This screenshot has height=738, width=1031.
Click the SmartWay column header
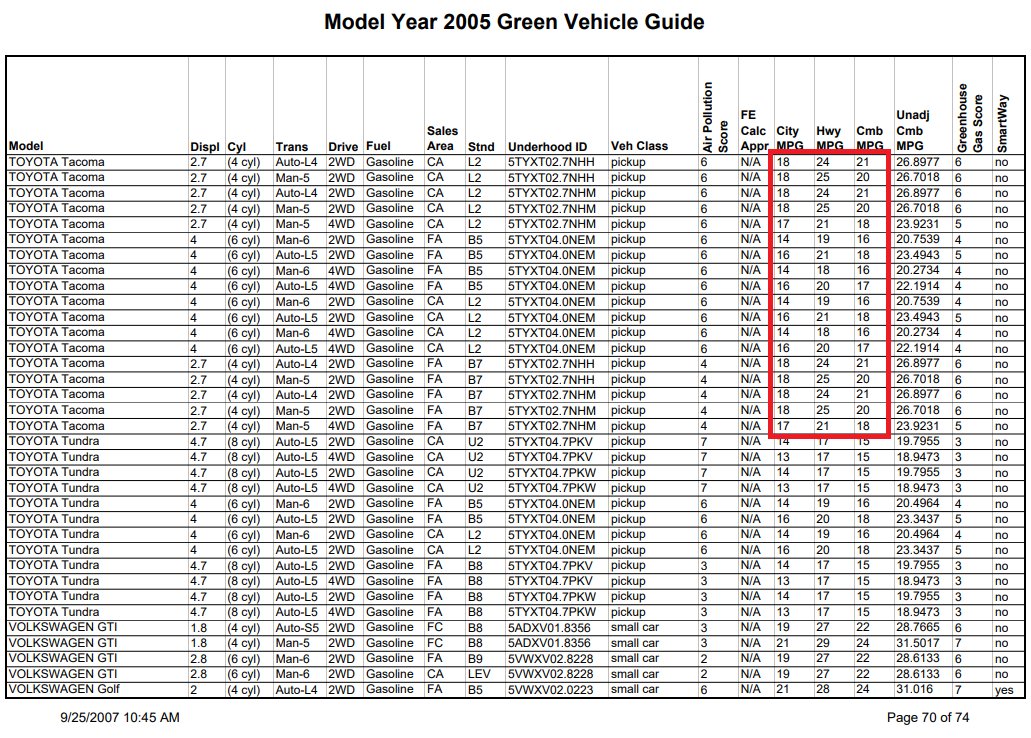coord(1003,124)
